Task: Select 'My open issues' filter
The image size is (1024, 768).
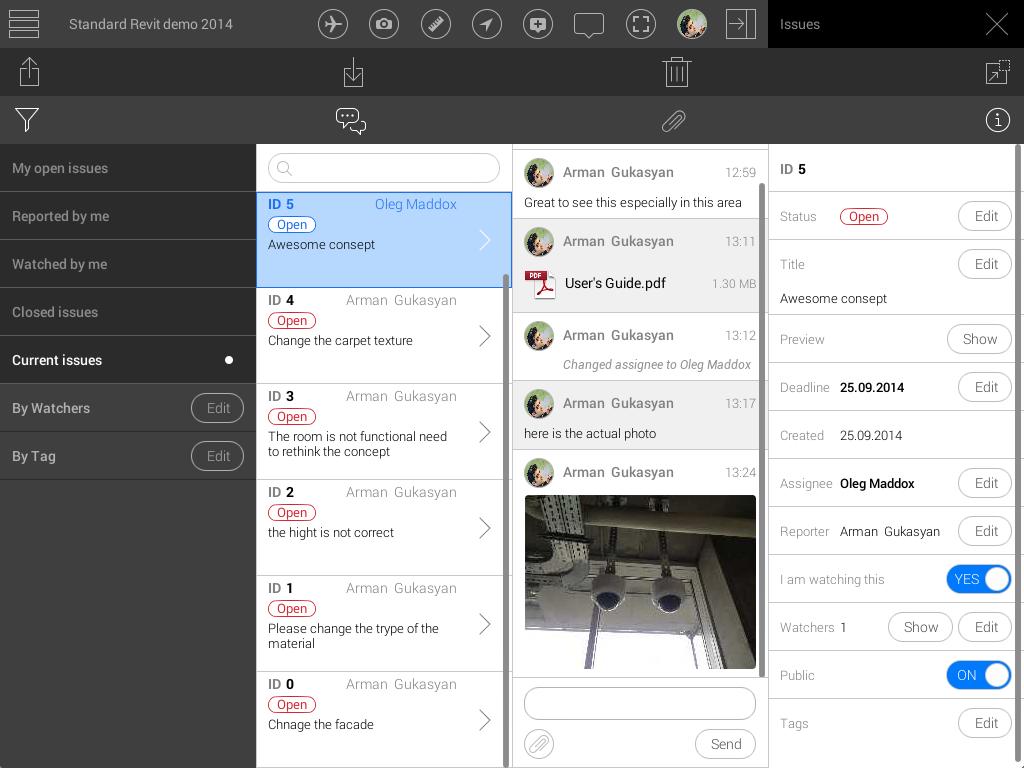Action: pyautogui.click(x=60, y=168)
